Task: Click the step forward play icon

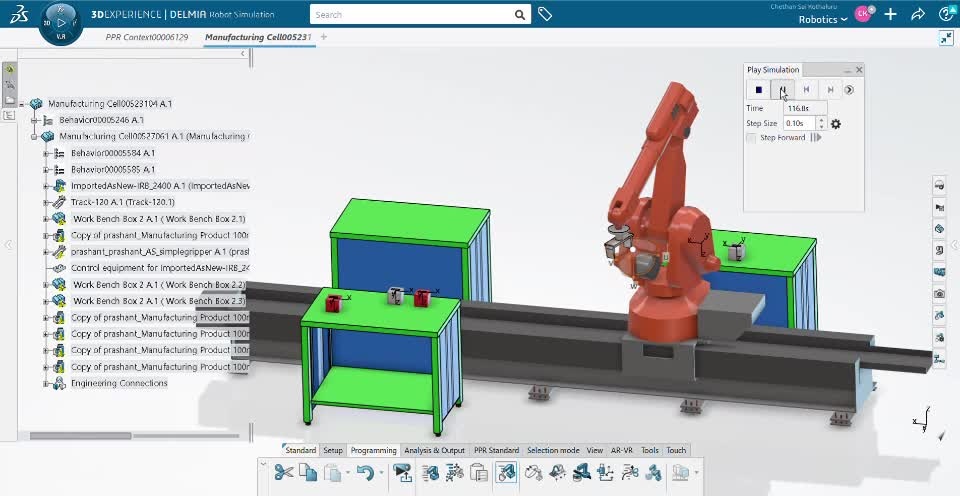Action: (x=816, y=138)
